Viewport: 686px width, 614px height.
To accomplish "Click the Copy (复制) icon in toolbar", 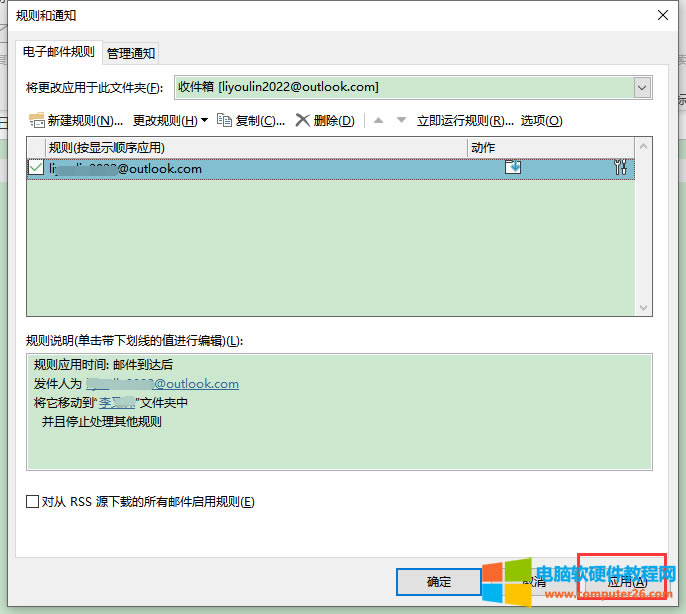I will (224, 121).
